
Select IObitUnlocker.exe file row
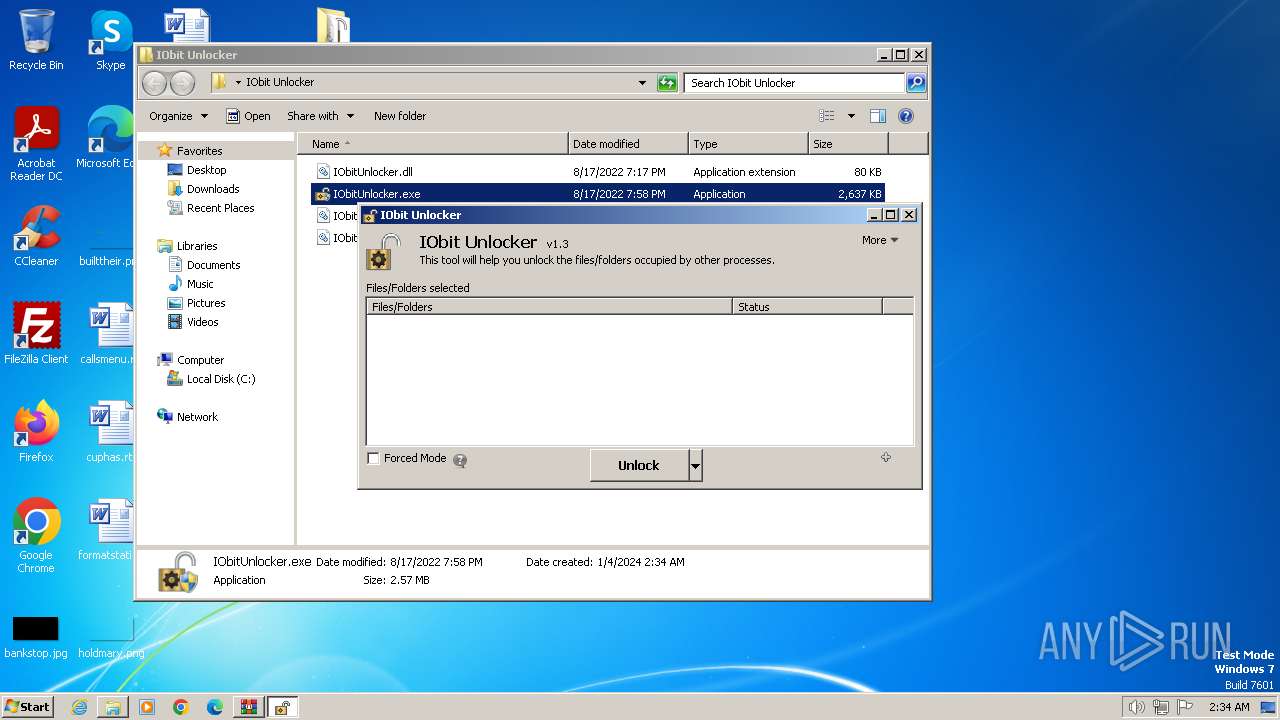click(598, 194)
